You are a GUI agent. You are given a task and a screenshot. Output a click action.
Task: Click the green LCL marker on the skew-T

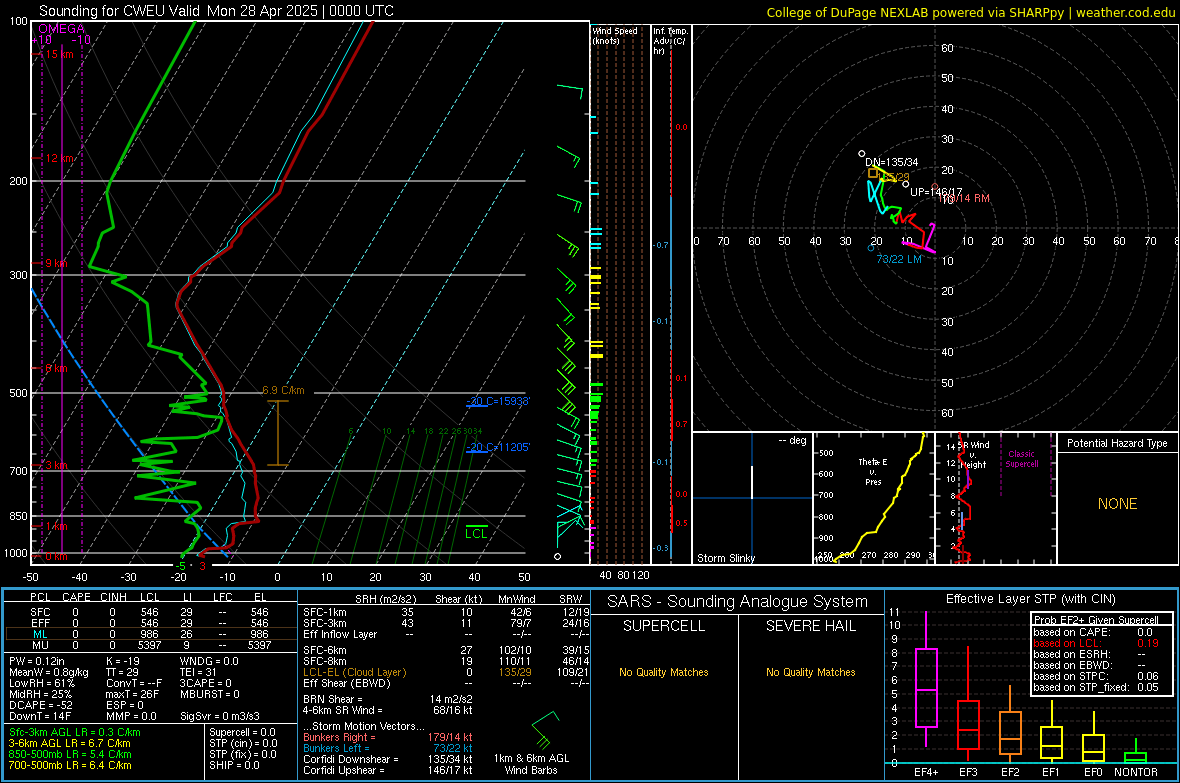pyautogui.click(x=476, y=532)
